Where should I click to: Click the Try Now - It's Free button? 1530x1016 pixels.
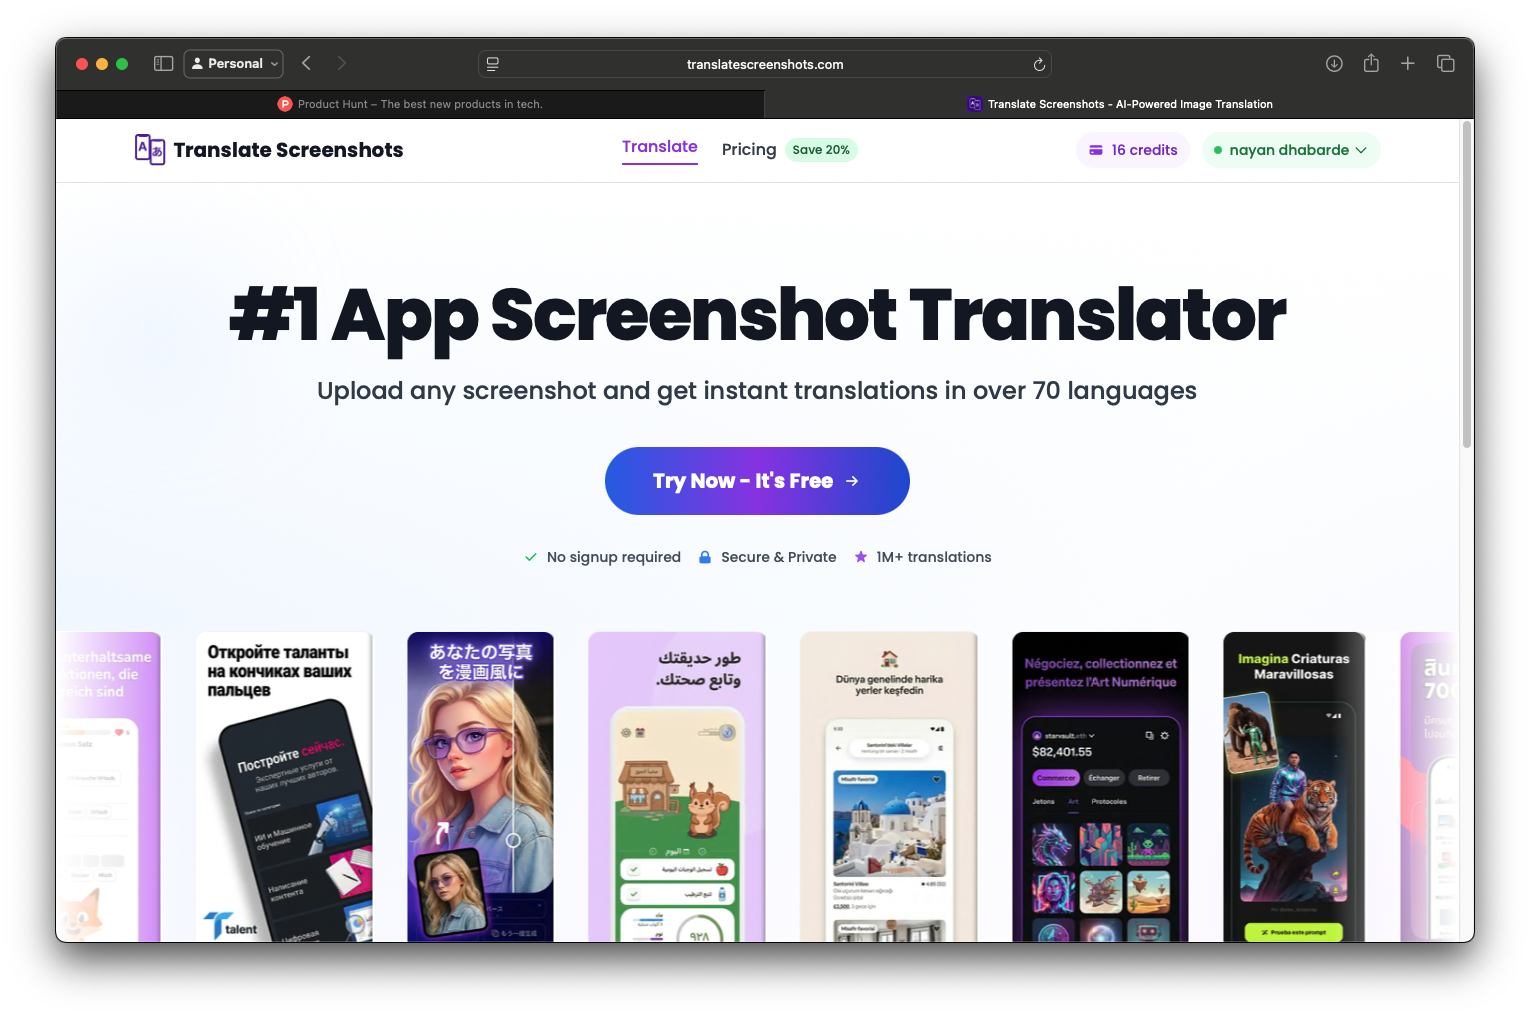(x=756, y=481)
